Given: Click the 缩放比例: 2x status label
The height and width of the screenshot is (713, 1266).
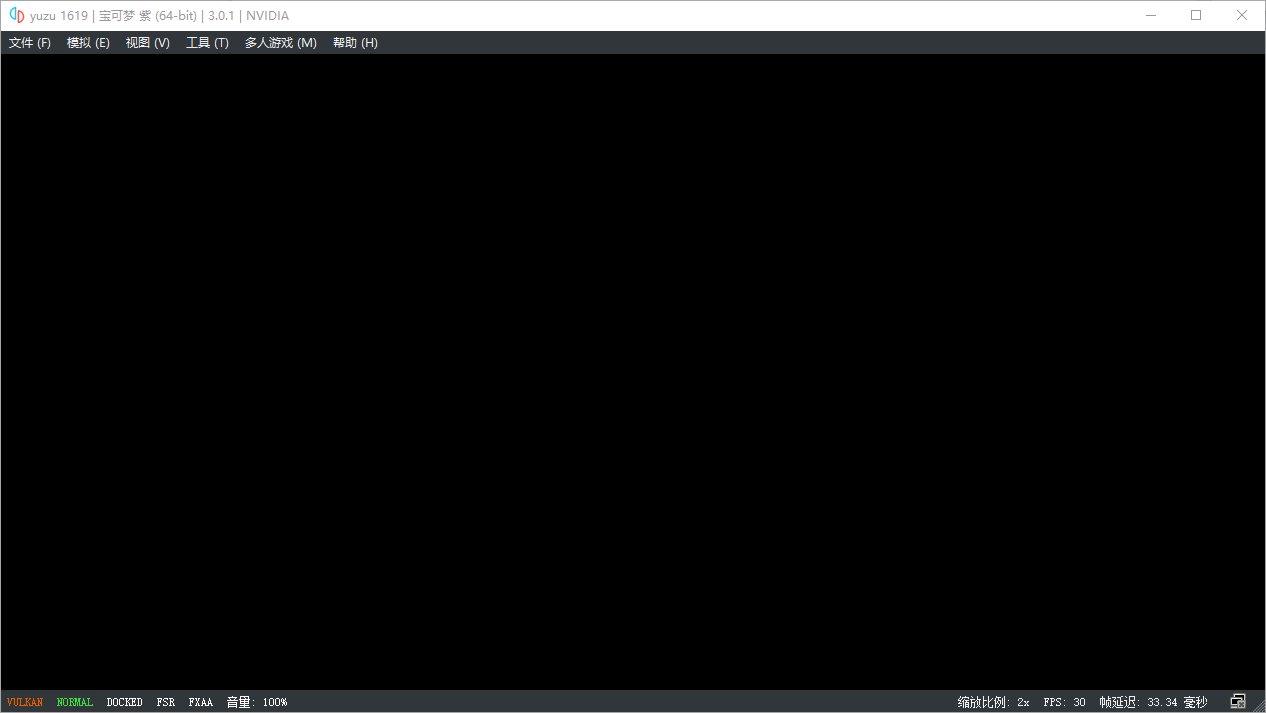Looking at the screenshot, I should (x=993, y=702).
